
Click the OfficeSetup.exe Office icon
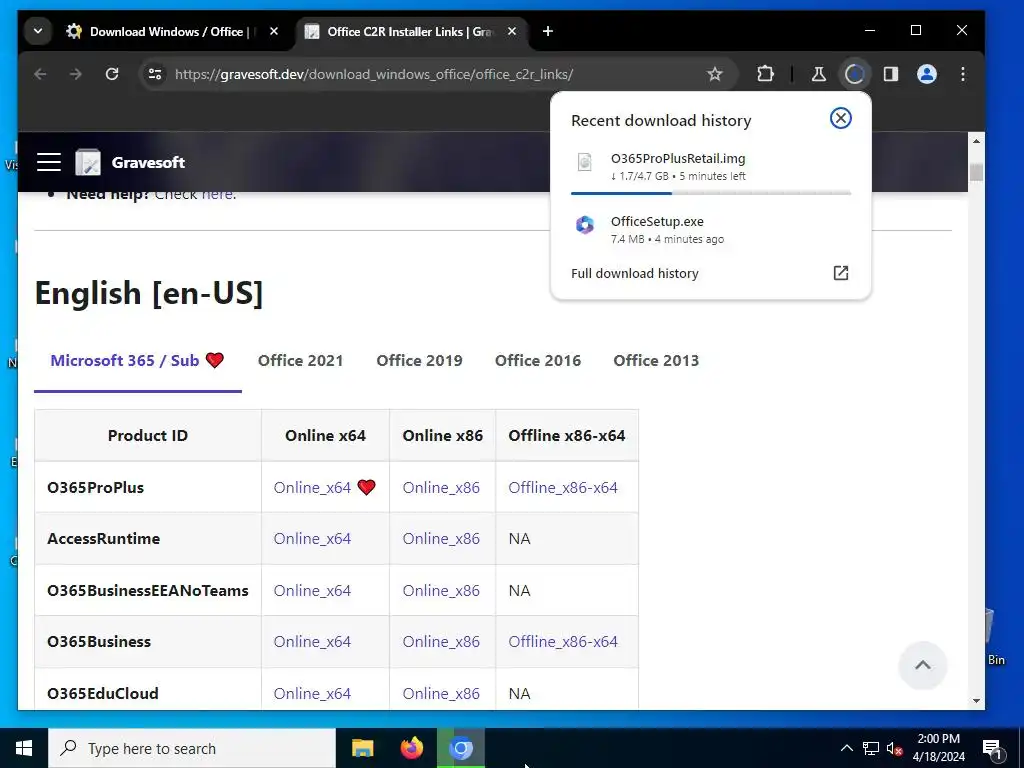[584, 225]
